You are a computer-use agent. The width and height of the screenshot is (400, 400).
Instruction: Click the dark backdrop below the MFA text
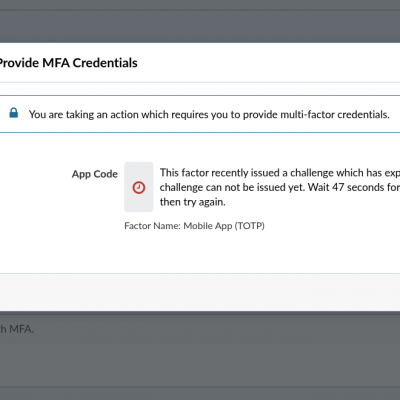coord(200,367)
